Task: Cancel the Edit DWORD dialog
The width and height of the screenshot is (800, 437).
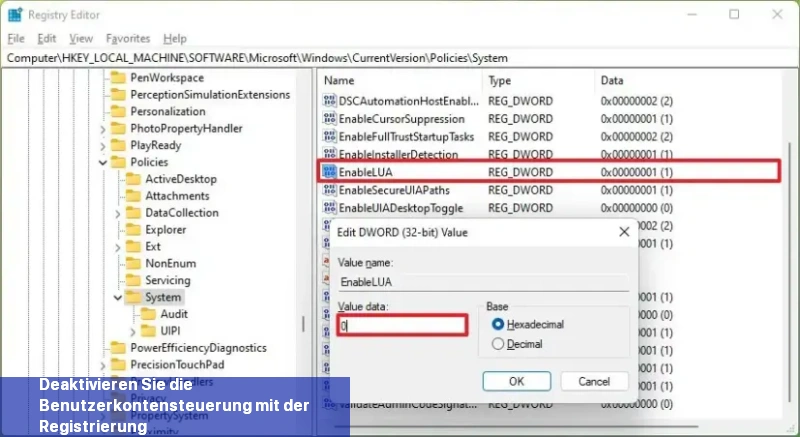Action: coord(594,381)
